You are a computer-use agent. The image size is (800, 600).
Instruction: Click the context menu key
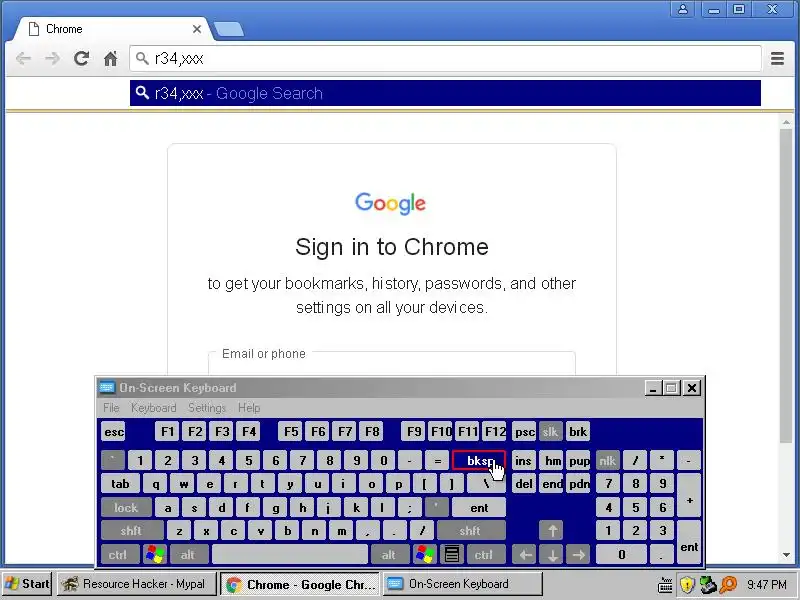click(452, 555)
